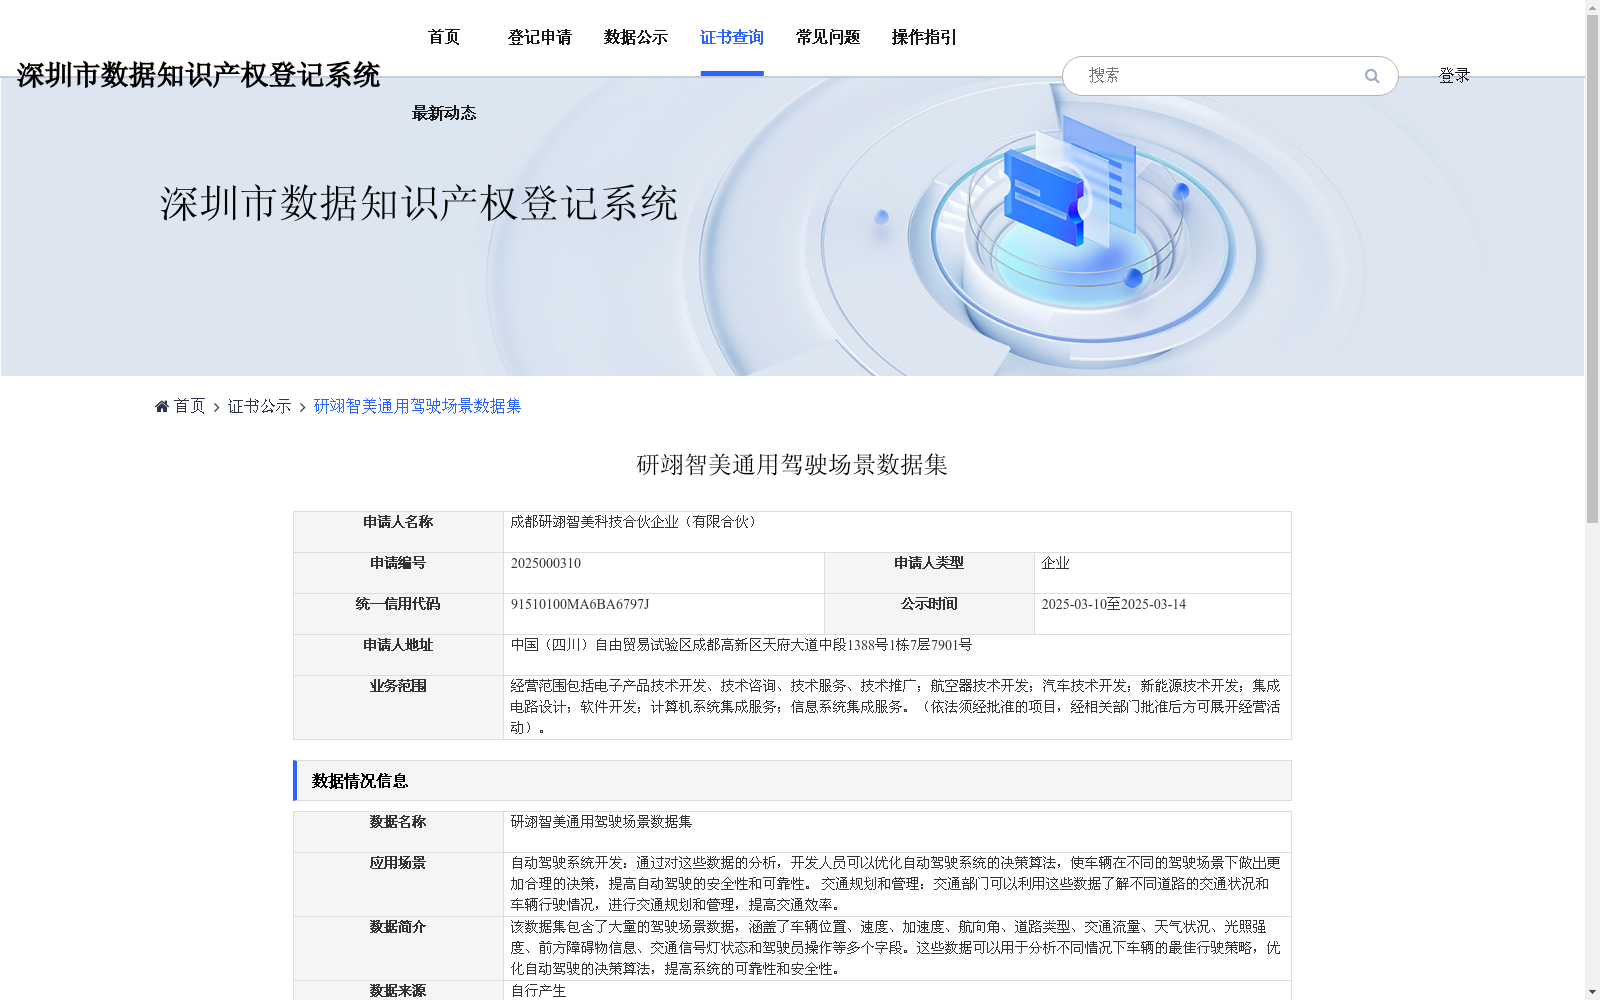Click the 申请人名称 label cell
The width and height of the screenshot is (1600, 1000).
[x=398, y=532]
